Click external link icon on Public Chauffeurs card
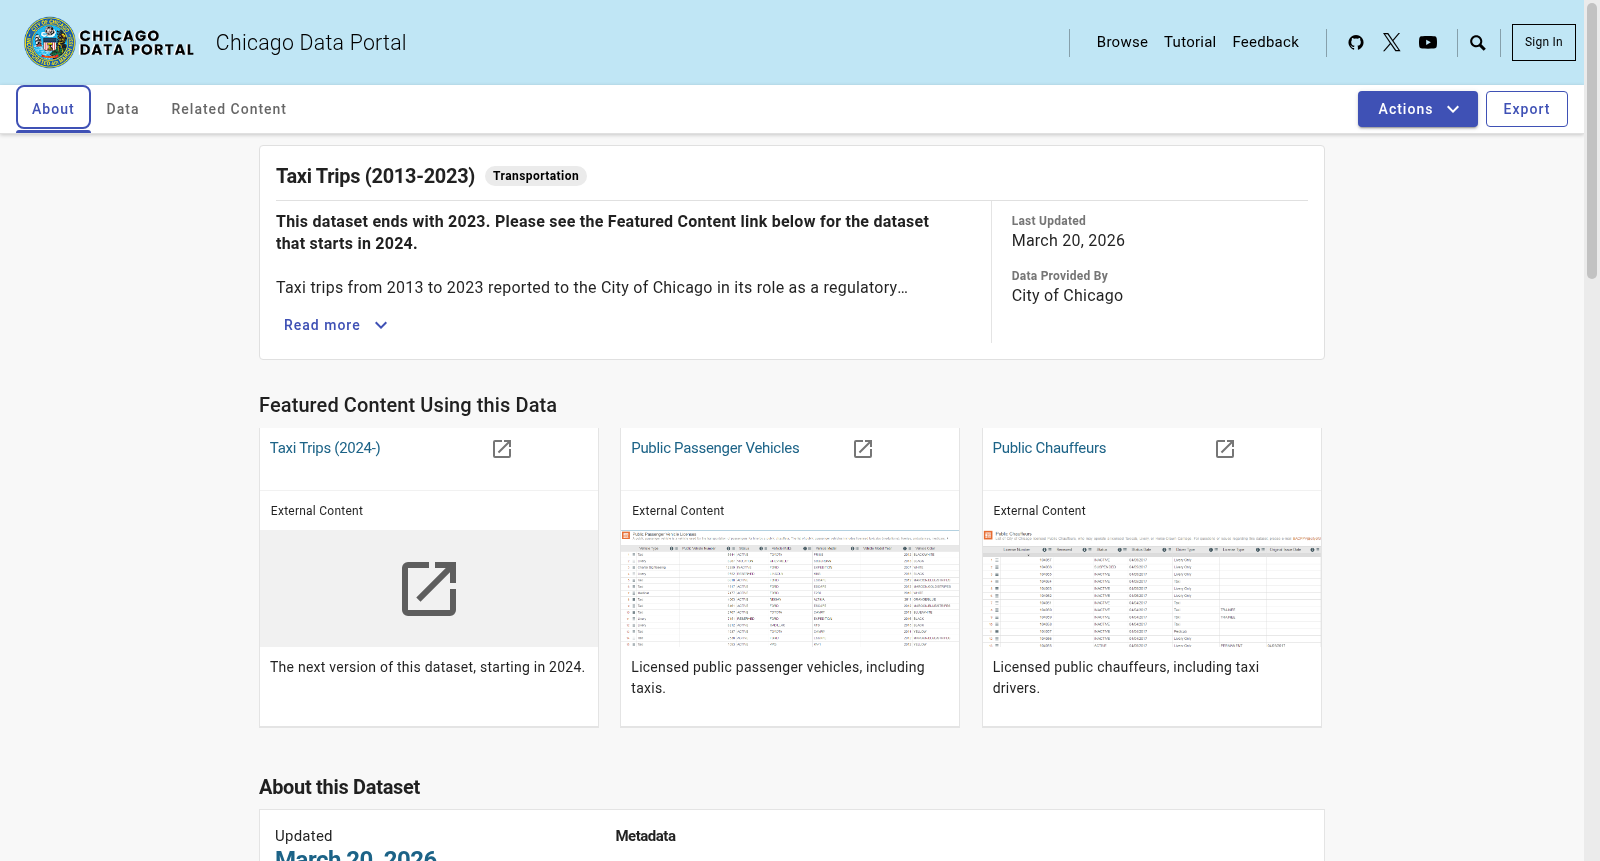The height and width of the screenshot is (861, 1600). pyautogui.click(x=1225, y=449)
